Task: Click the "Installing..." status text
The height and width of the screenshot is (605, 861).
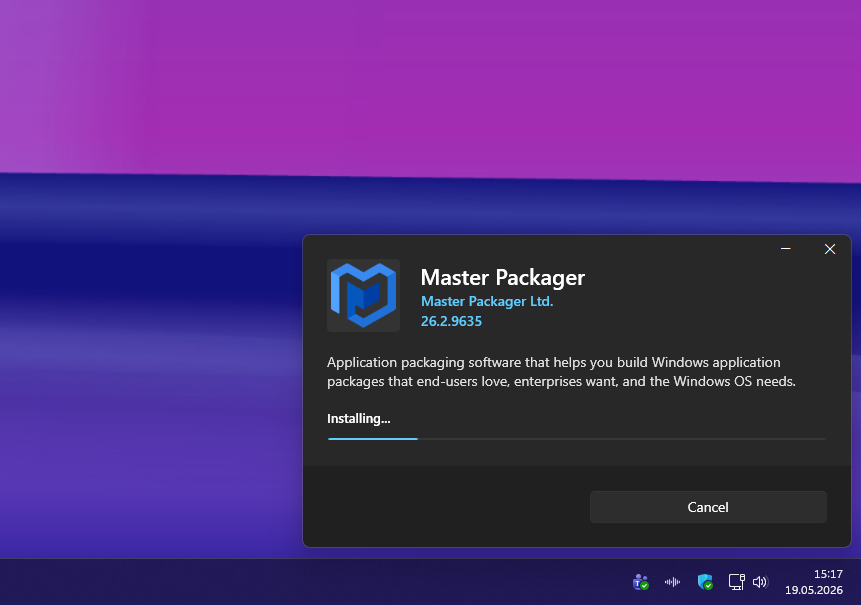Action: tap(359, 418)
